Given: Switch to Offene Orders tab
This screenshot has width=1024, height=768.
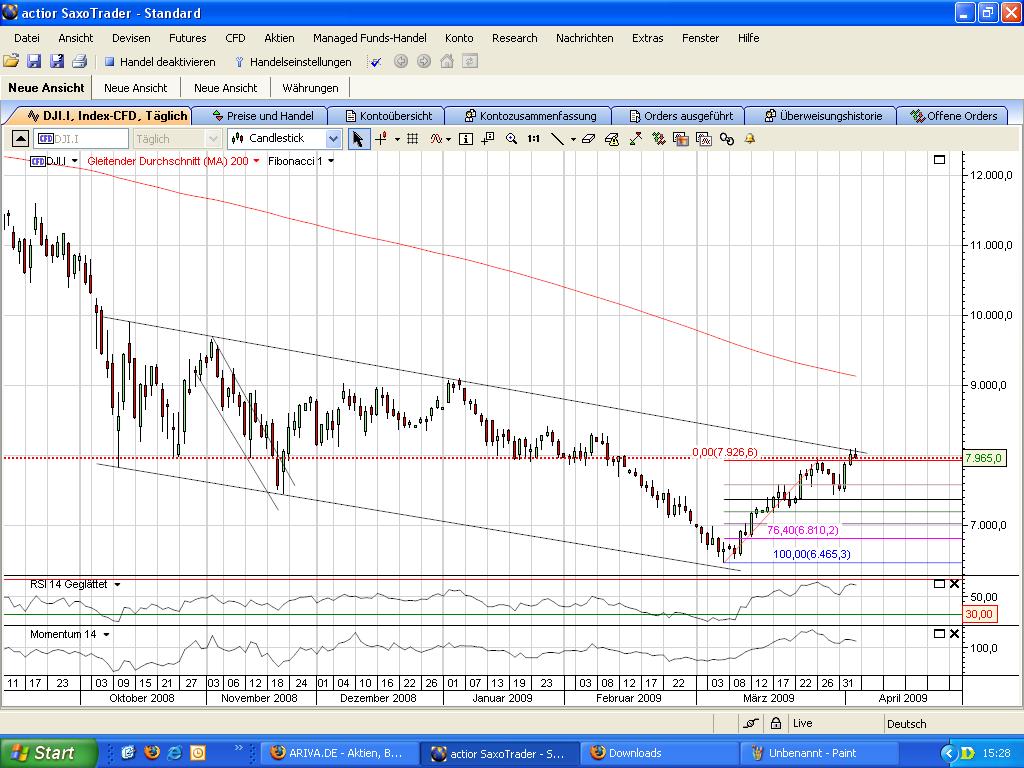Looking at the screenshot, I should point(954,116).
